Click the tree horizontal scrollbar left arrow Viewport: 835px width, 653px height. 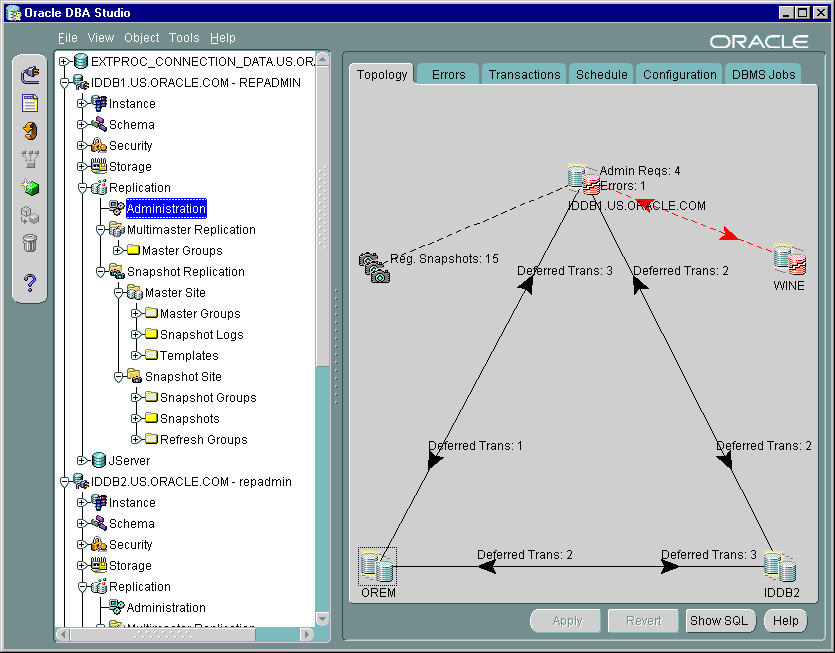tap(63, 634)
